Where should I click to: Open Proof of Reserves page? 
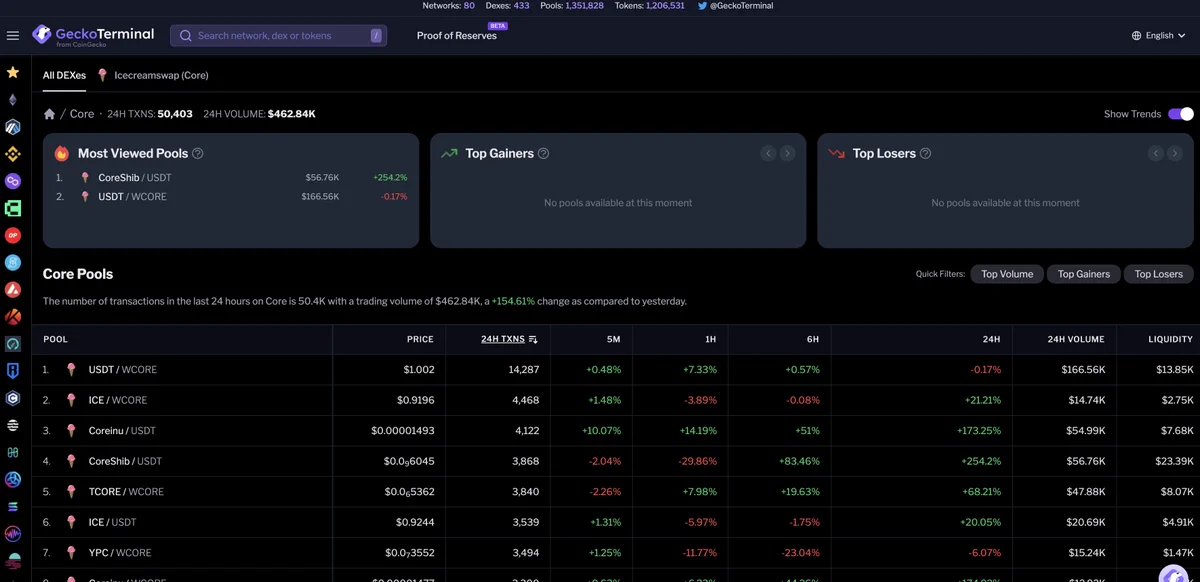[457, 36]
